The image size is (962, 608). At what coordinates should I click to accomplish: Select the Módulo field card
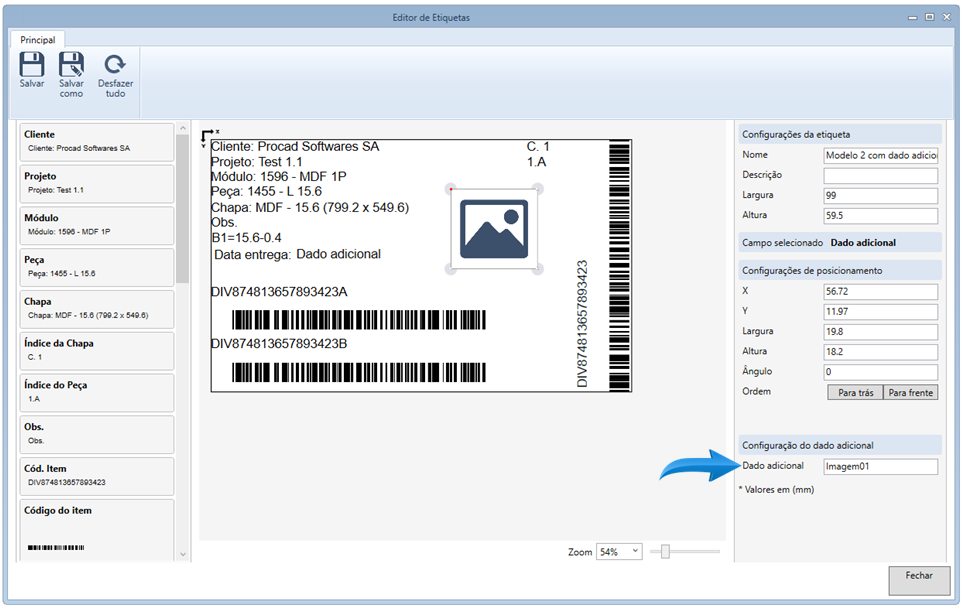pyautogui.click(x=97, y=226)
